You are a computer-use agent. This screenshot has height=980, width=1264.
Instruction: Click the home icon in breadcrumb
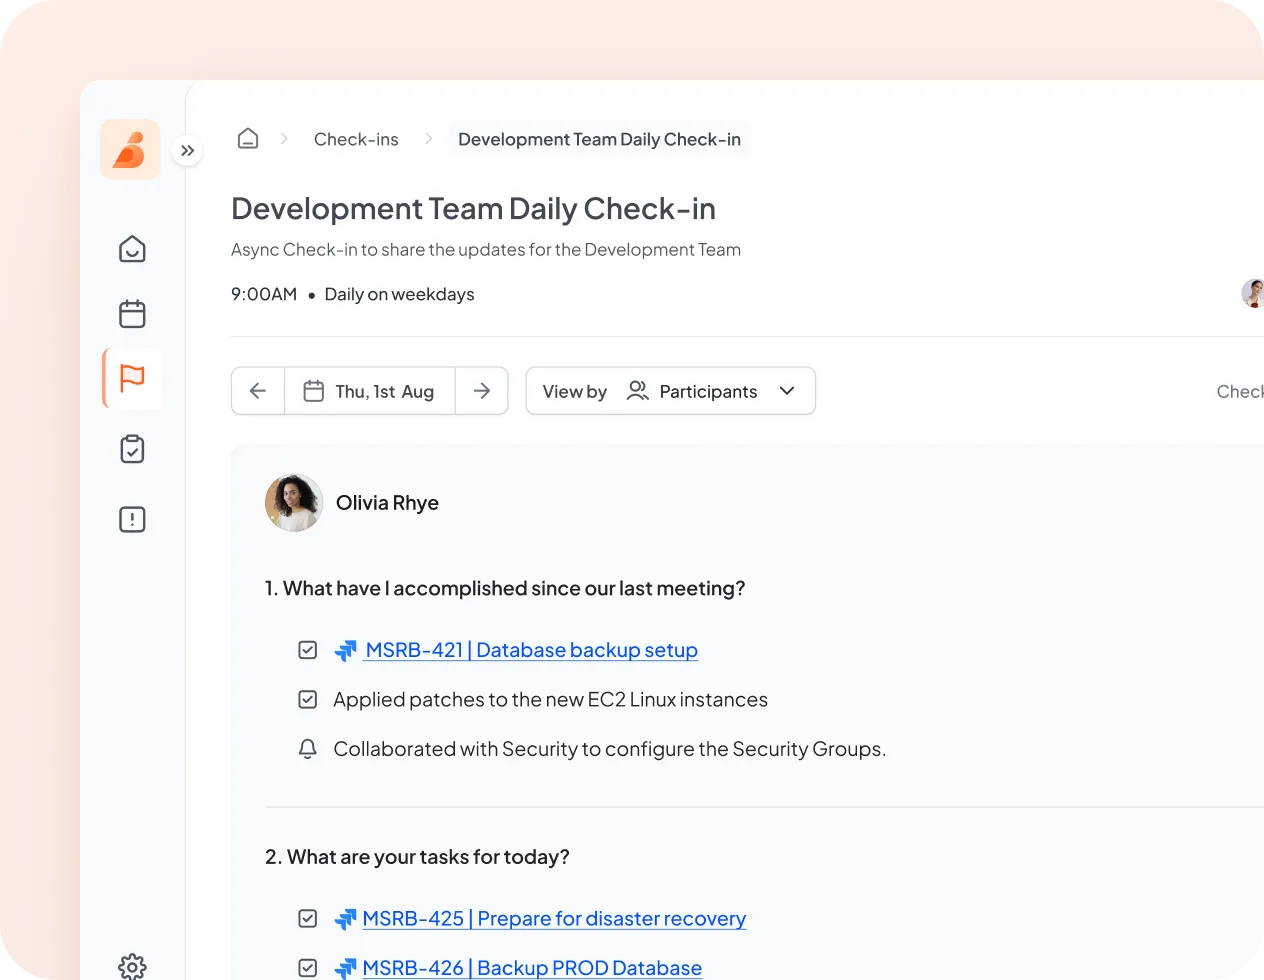[248, 139]
